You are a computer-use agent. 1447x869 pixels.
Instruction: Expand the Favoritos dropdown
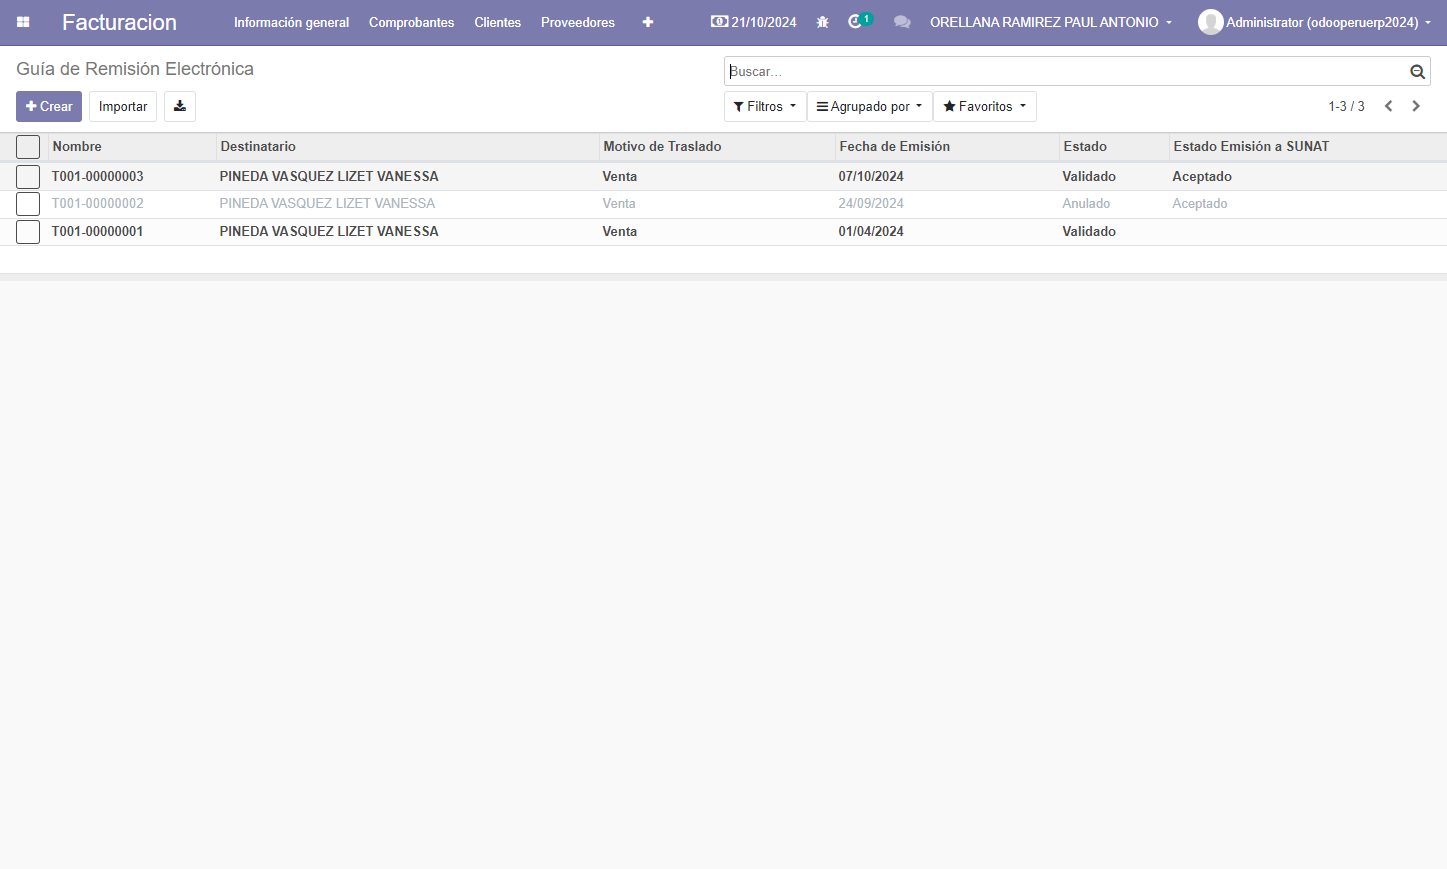[x=985, y=106]
